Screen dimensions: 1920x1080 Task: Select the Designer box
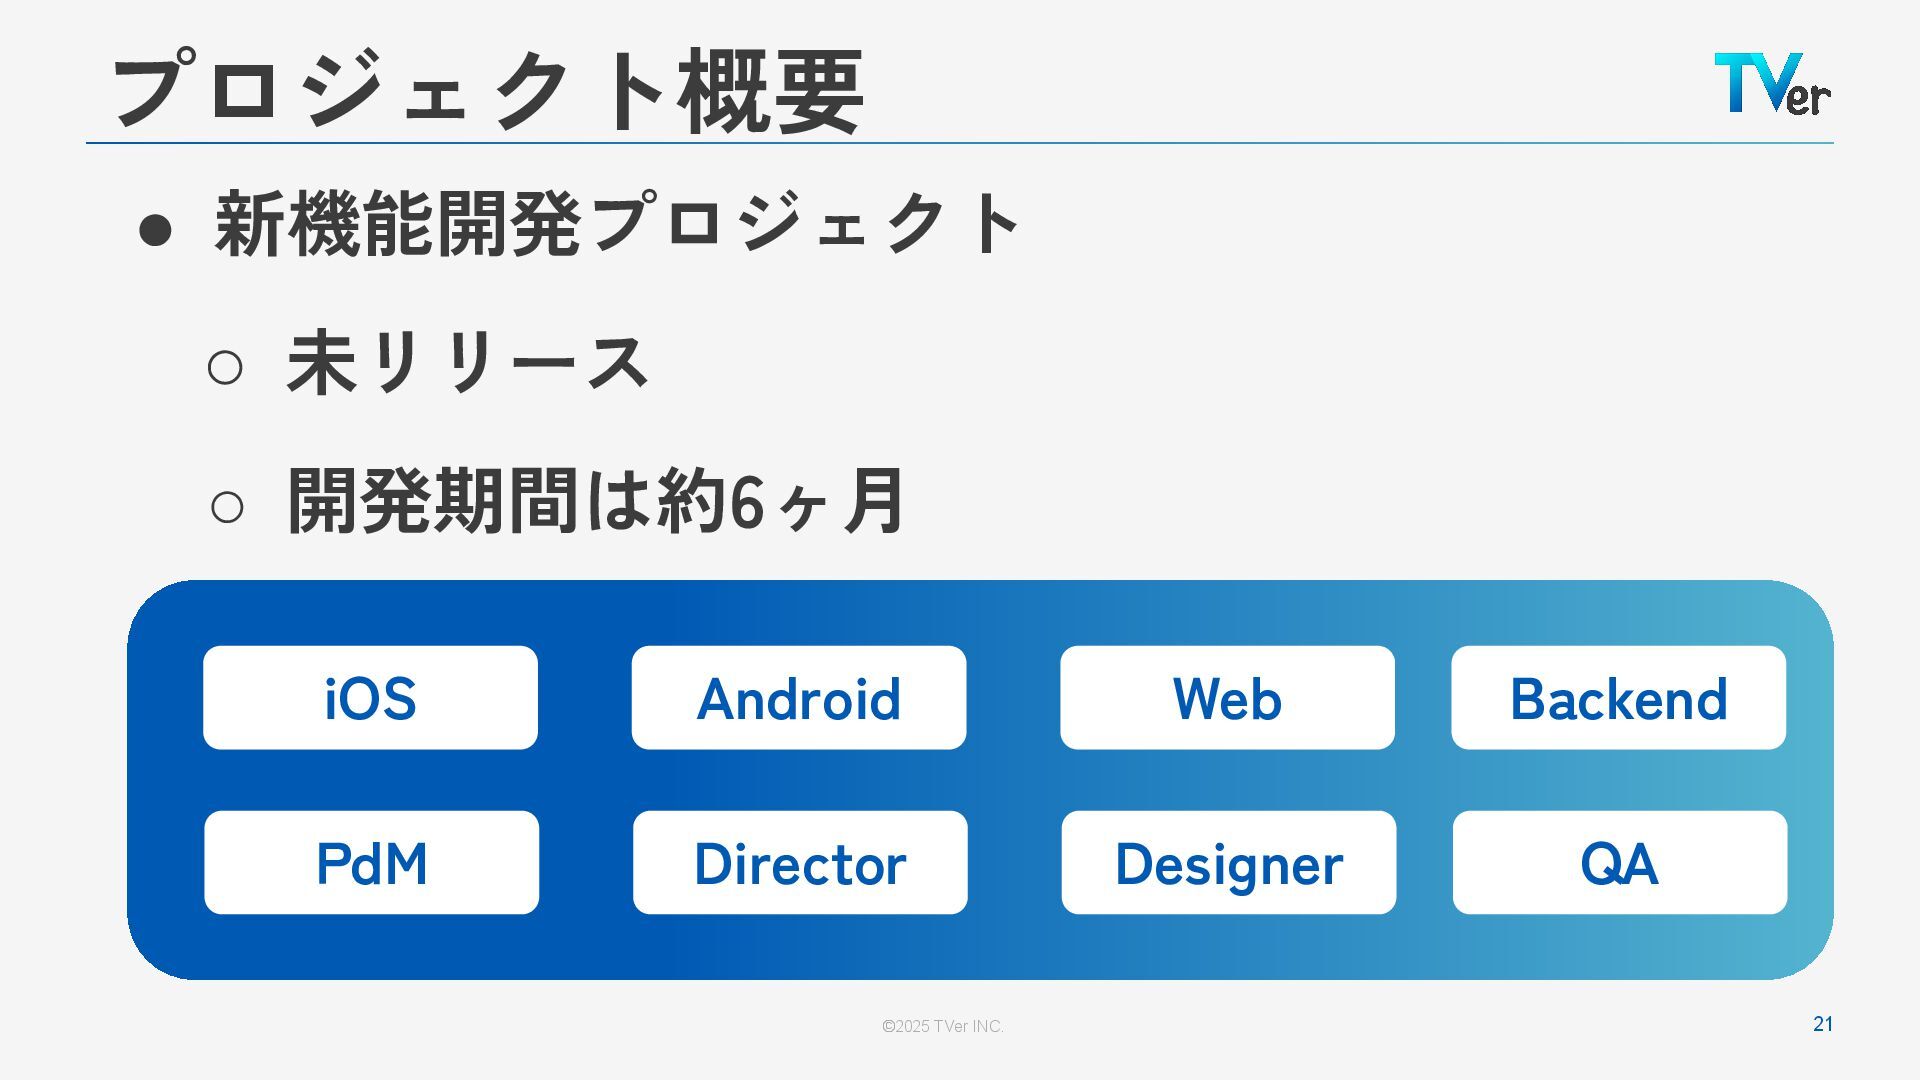click(x=1228, y=862)
